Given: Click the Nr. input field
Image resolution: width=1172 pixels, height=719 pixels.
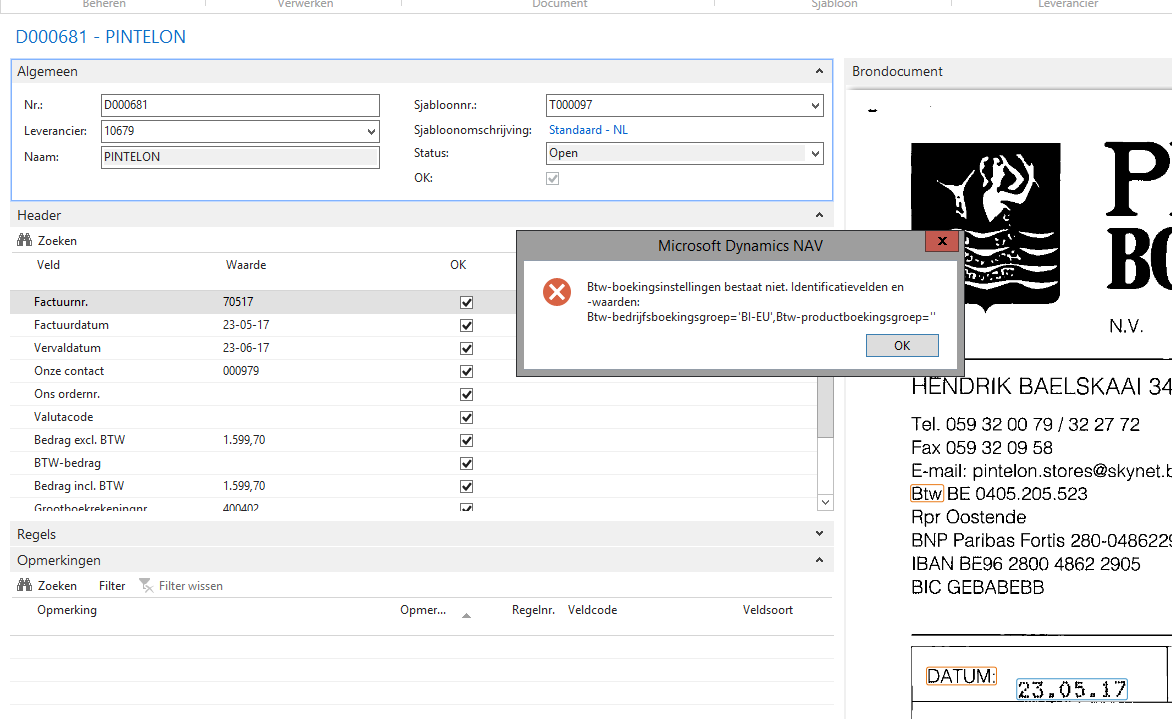Looking at the screenshot, I should click(240, 105).
